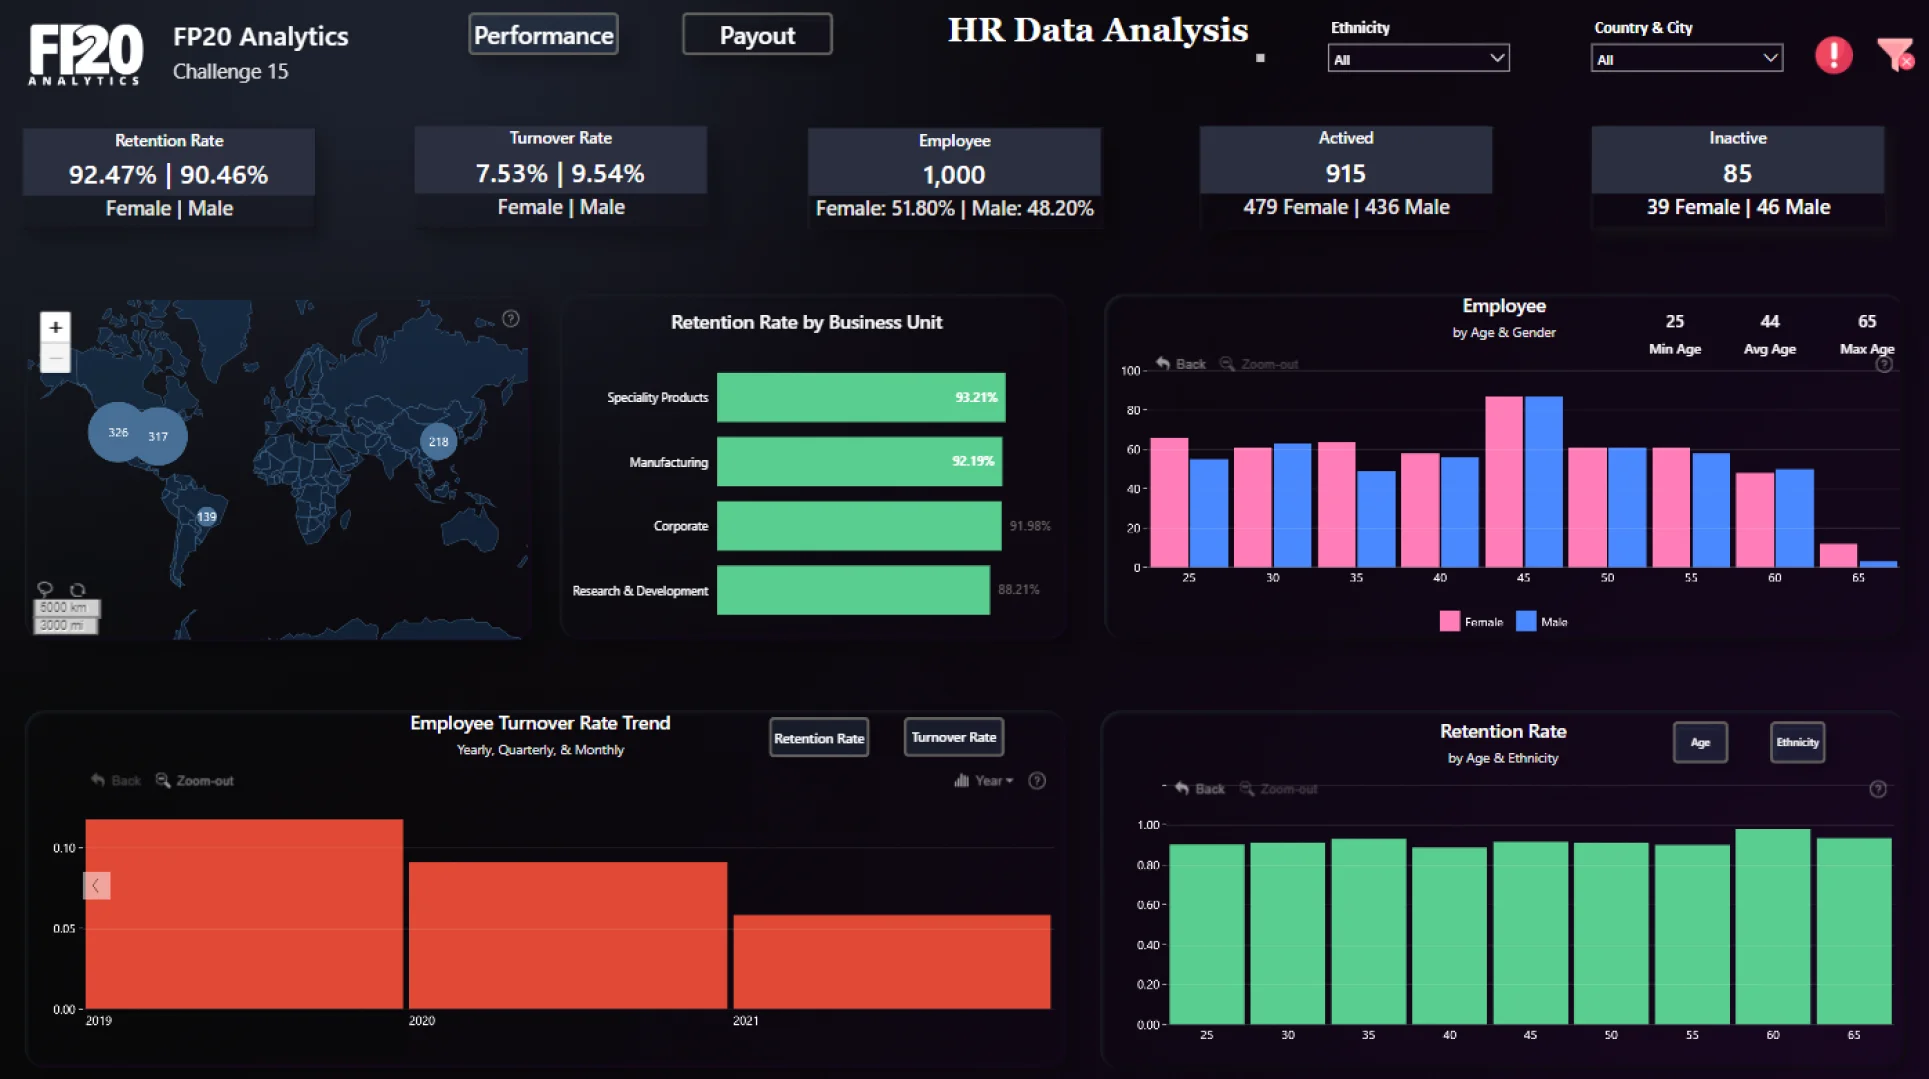The image size is (1929, 1079).
Task: Click Back in the Turnover Rate Trend chart
Action: 116,780
